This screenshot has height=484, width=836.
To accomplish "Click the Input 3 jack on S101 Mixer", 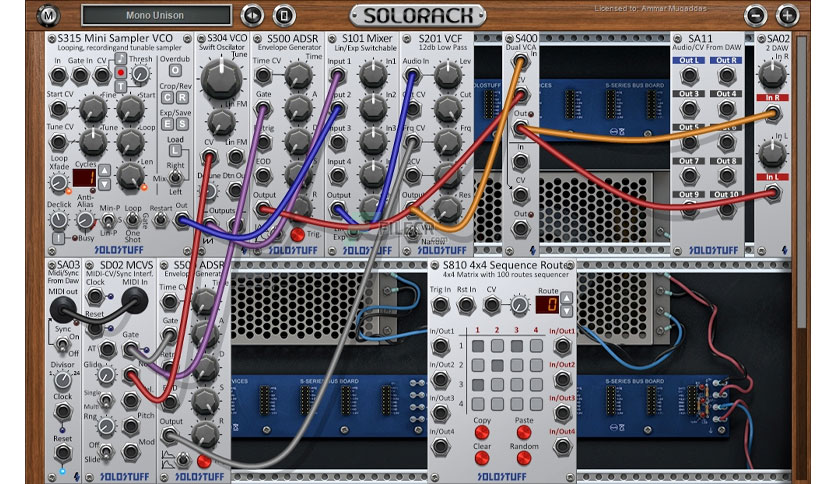I will [337, 142].
